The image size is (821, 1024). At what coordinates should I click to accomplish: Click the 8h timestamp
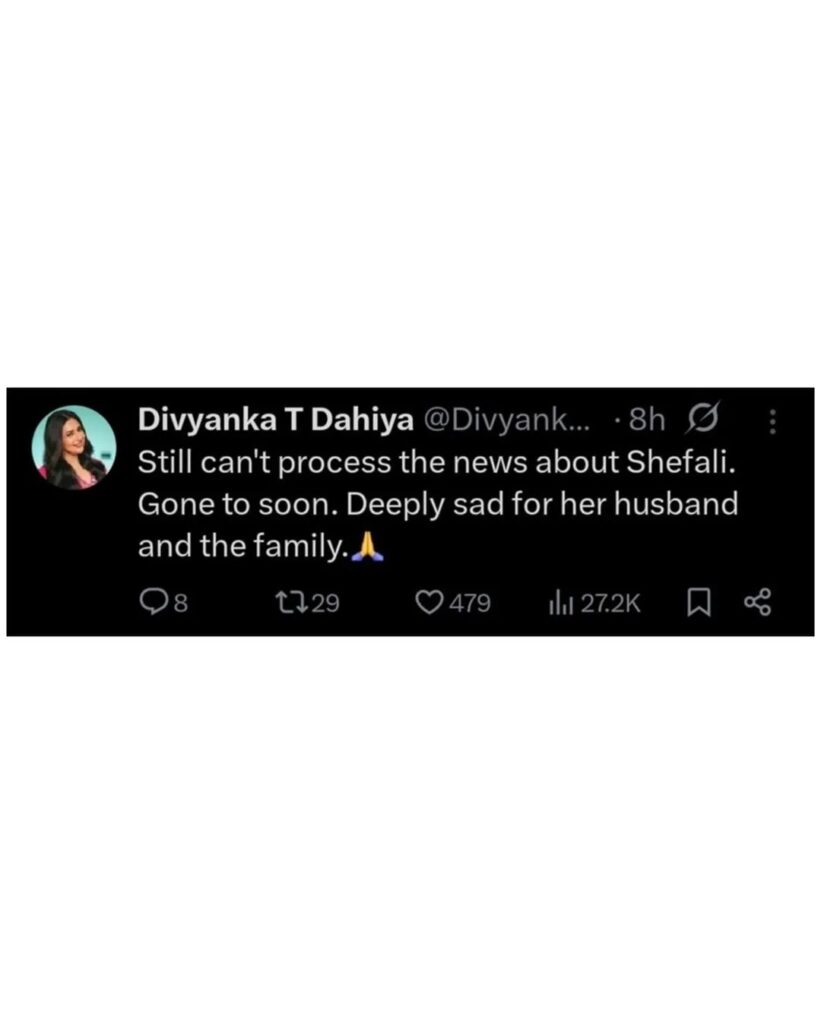pos(647,421)
